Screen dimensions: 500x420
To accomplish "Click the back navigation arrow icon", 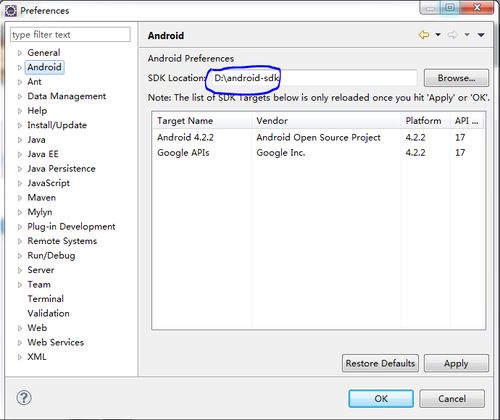I will 424,35.
